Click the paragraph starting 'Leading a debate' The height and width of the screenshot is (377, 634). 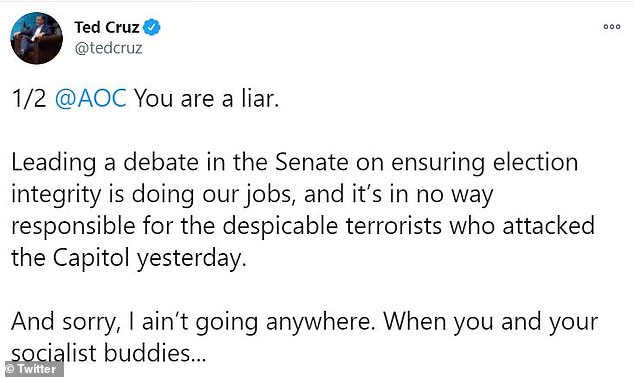(303, 210)
